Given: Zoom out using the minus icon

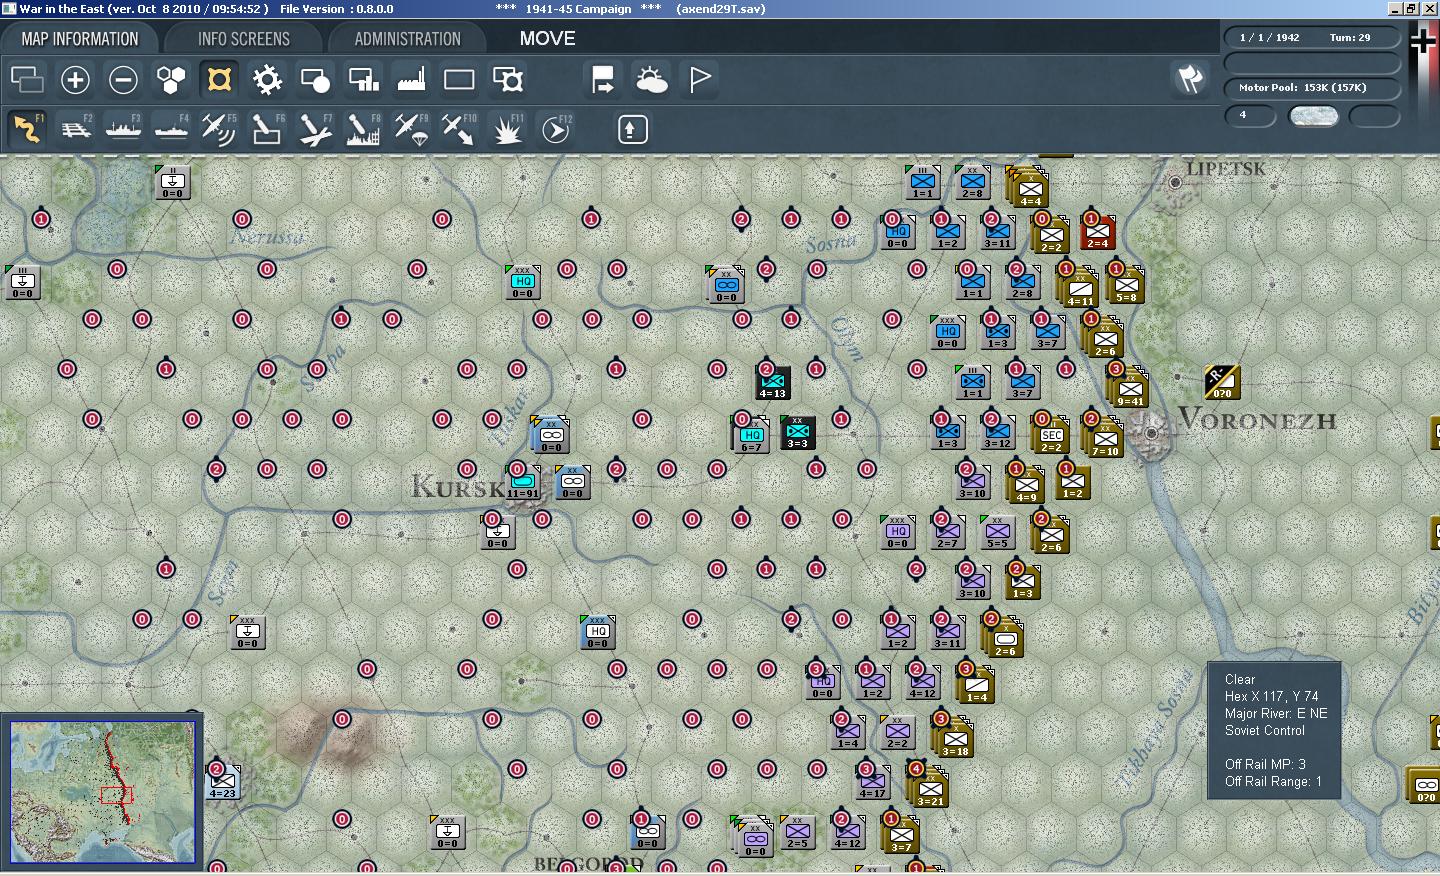Looking at the screenshot, I should pos(123,79).
